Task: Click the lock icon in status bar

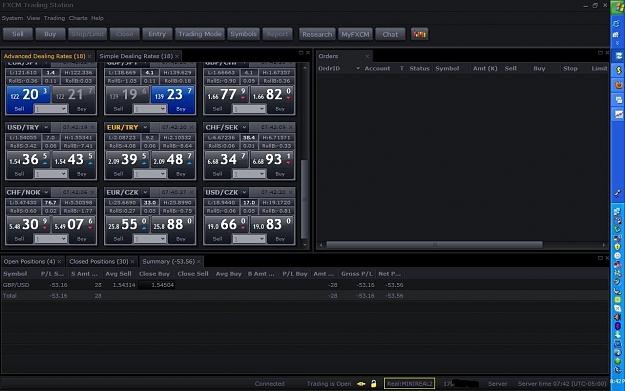Action: tap(373, 384)
